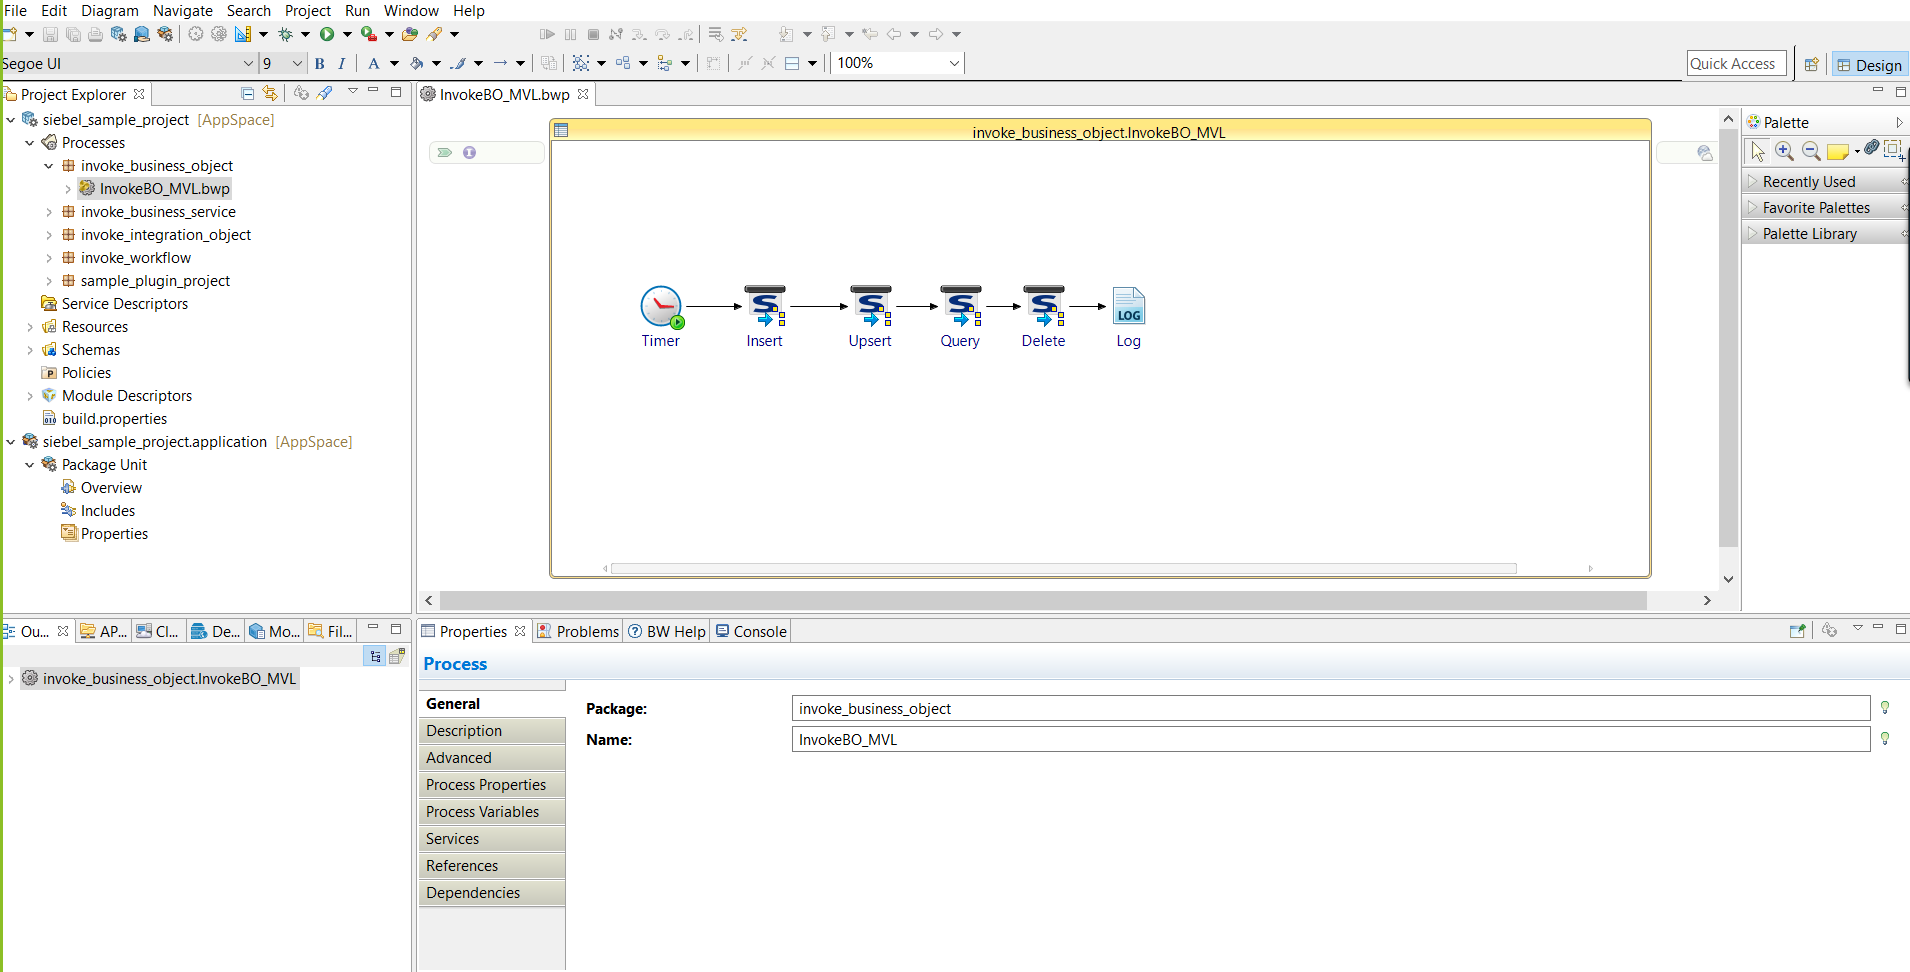Click the pin properties view icon
Screen dimensions: 1910x972
click(x=1797, y=631)
